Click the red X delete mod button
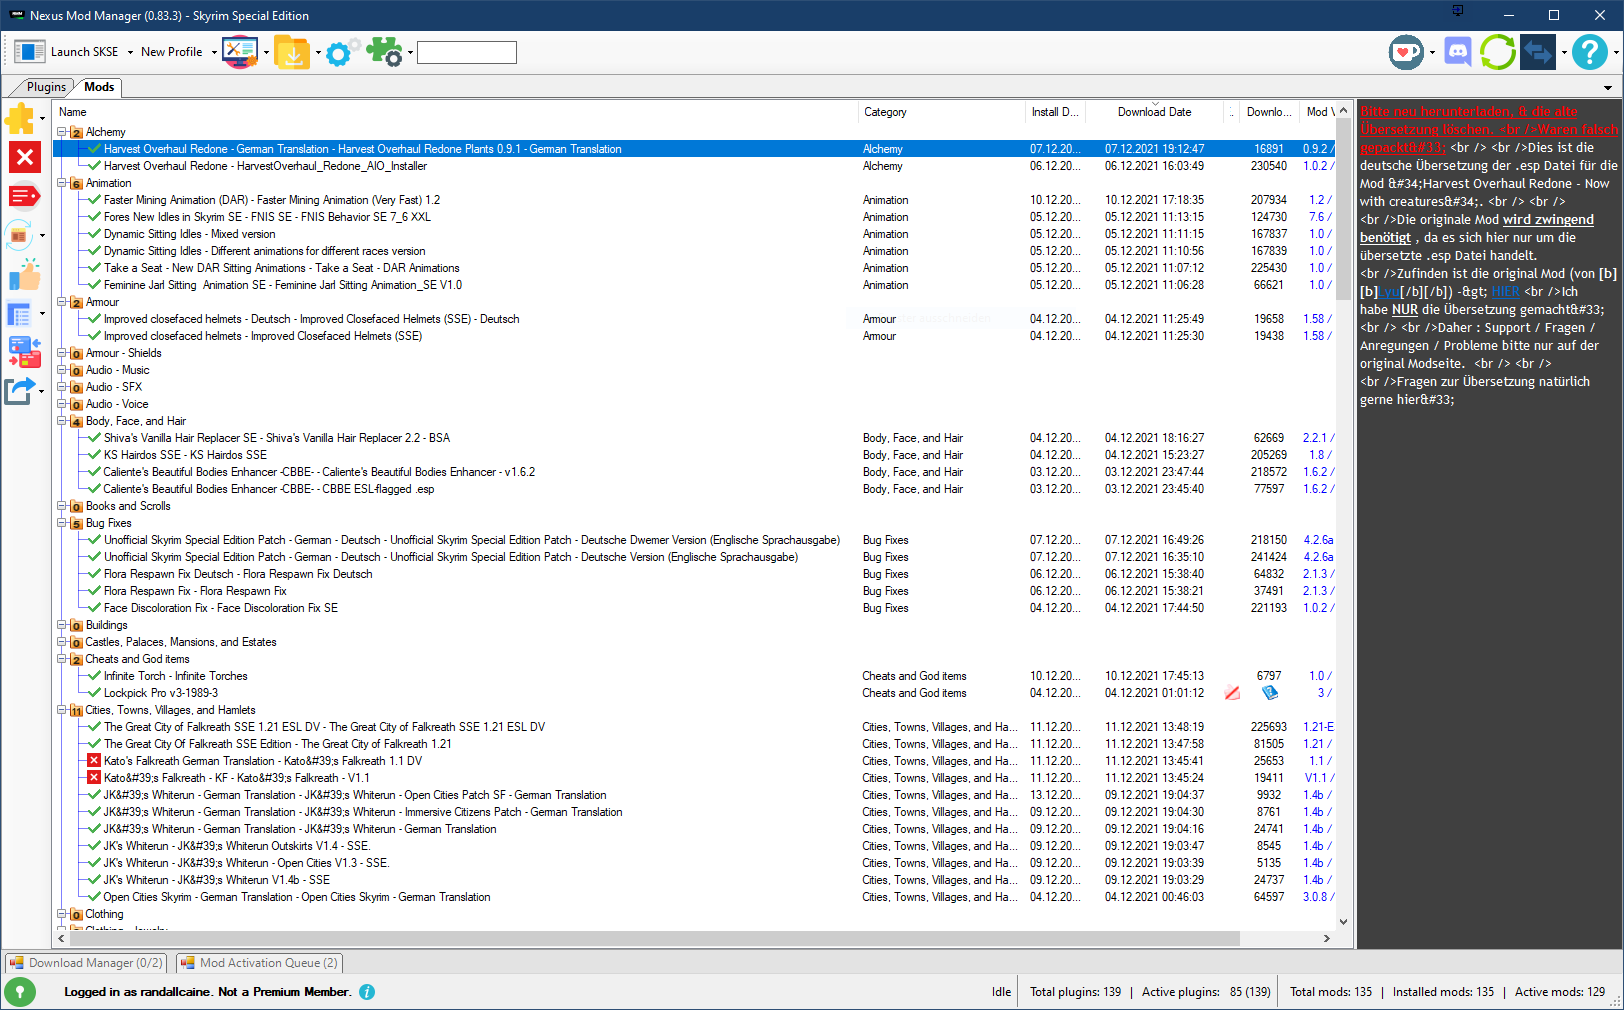The width and height of the screenshot is (1624, 1010). point(25,157)
